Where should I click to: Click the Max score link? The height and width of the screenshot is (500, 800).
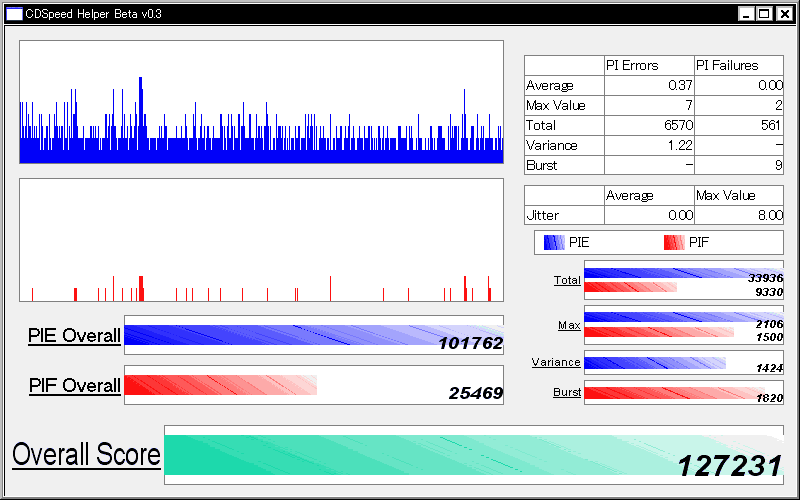coord(569,326)
